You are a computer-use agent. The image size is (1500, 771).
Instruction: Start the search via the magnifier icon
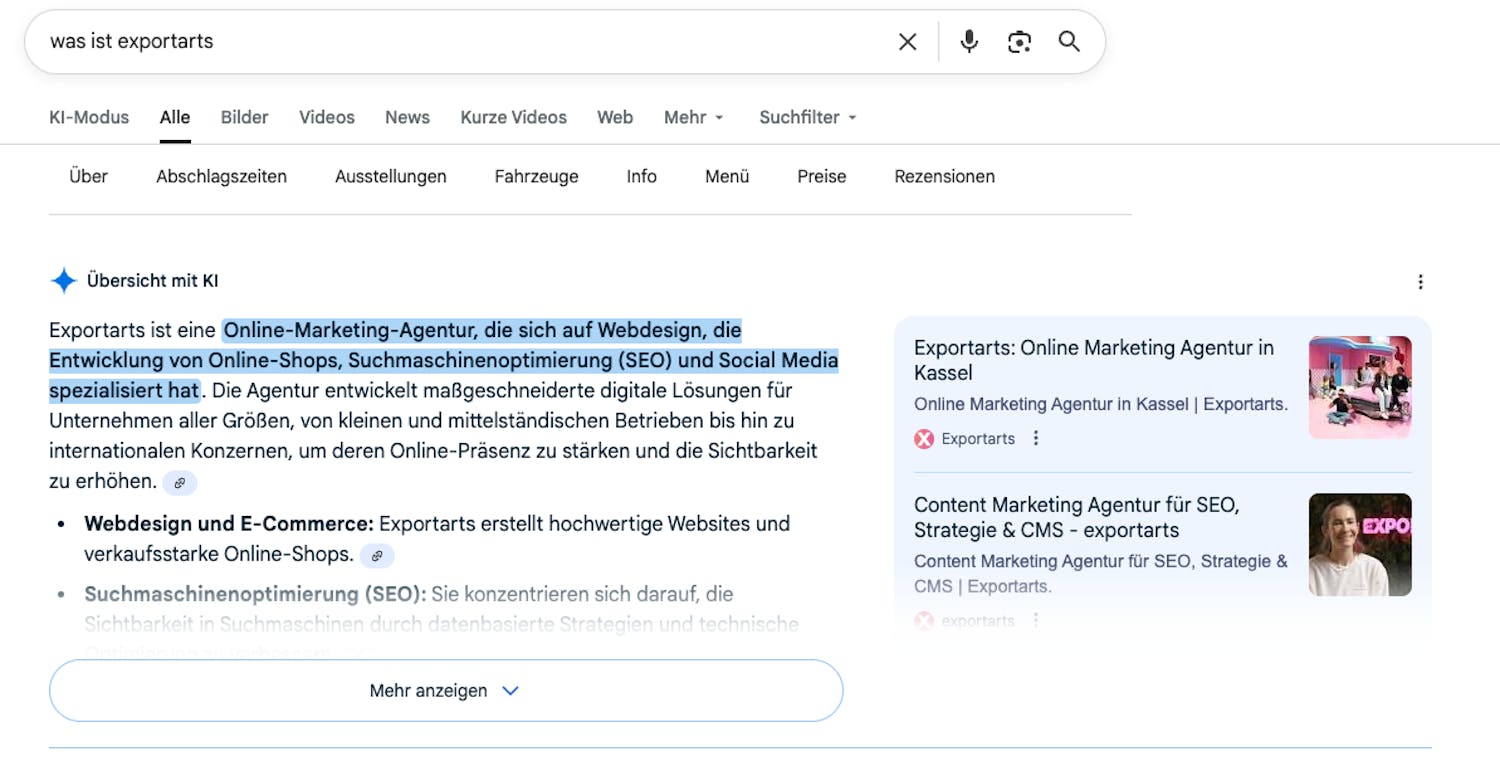click(1069, 41)
